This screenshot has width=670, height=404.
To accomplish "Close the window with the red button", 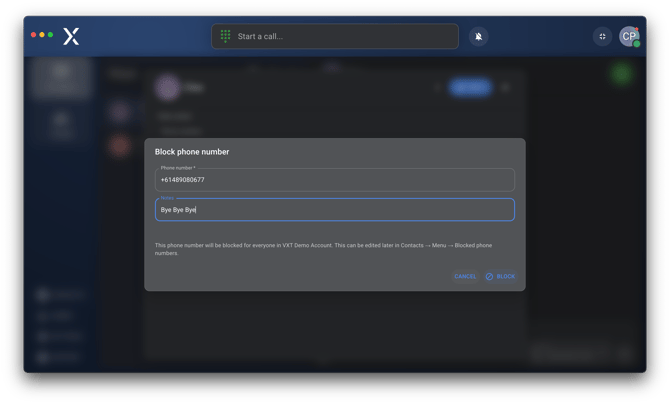I will tap(33, 35).
